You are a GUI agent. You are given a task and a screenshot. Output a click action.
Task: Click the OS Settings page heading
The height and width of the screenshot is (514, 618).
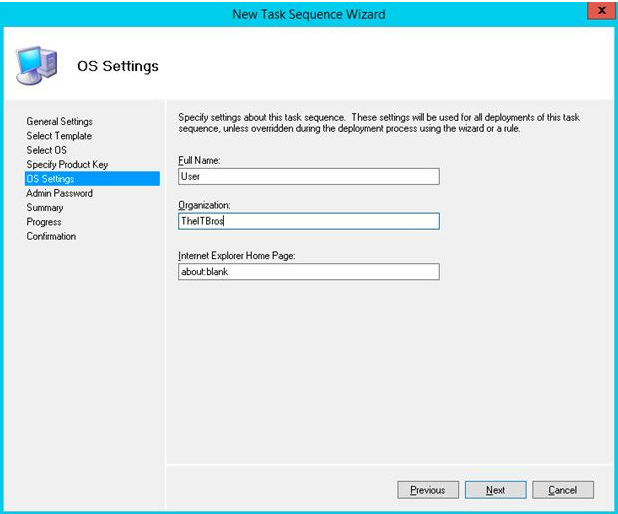tap(118, 66)
